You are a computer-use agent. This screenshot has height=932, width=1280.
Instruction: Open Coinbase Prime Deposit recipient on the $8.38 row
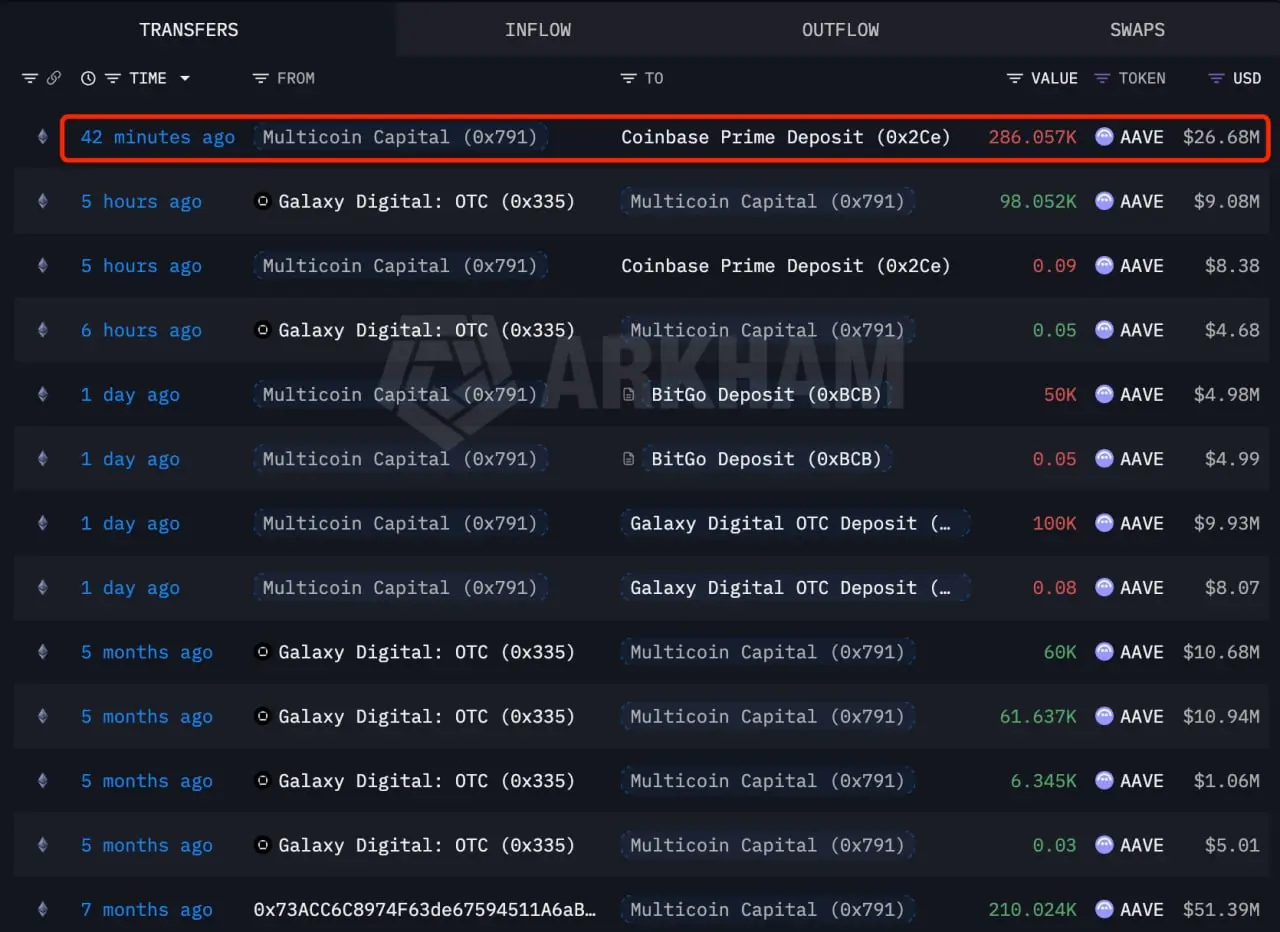[786, 266]
